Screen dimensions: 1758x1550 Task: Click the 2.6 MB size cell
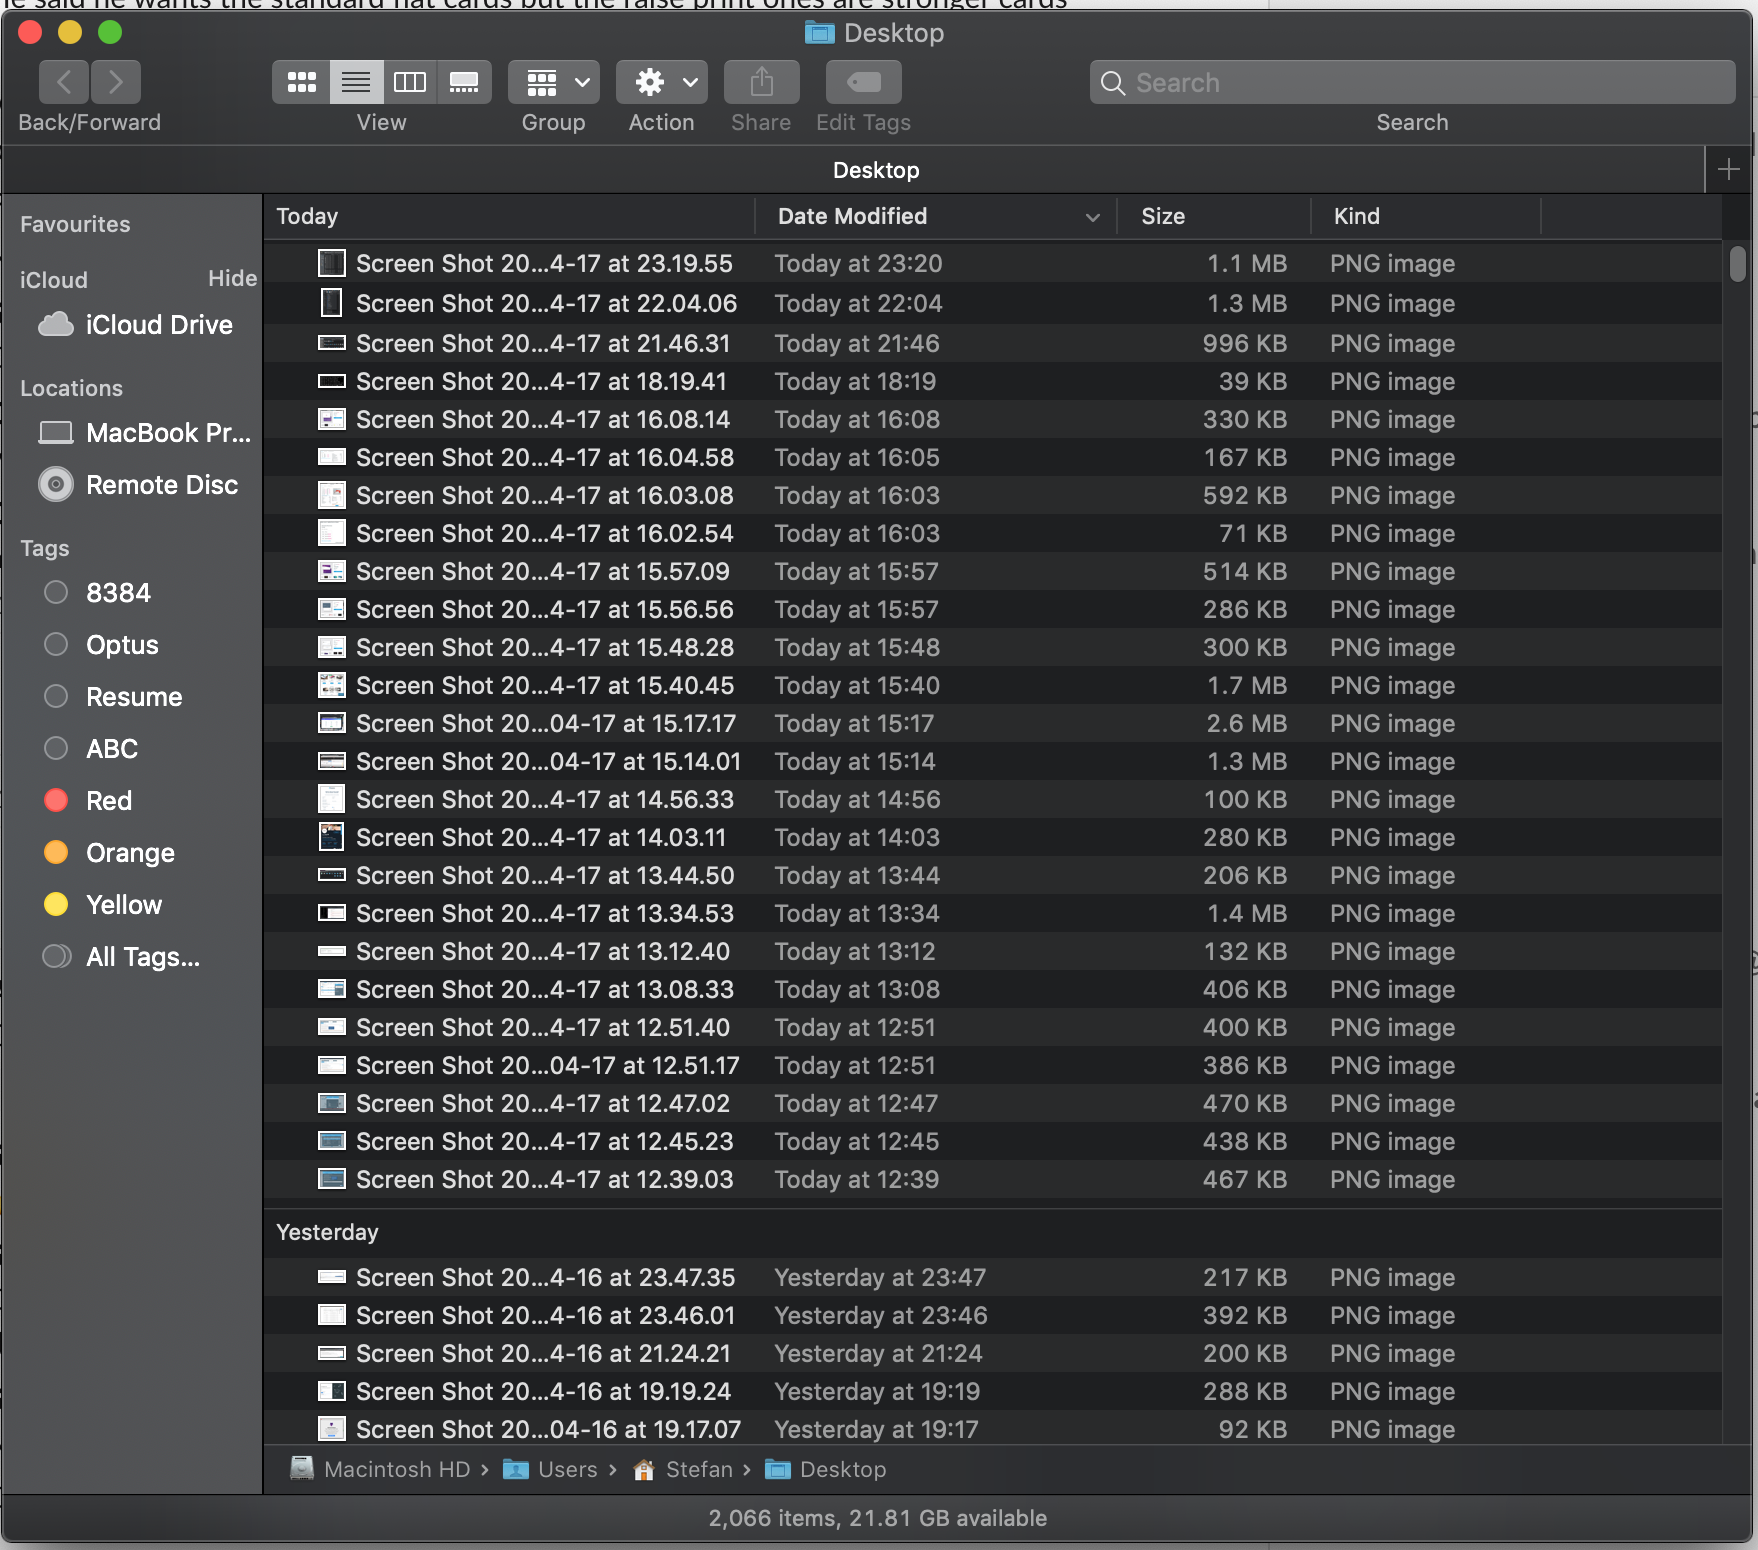(x=1246, y=723)
